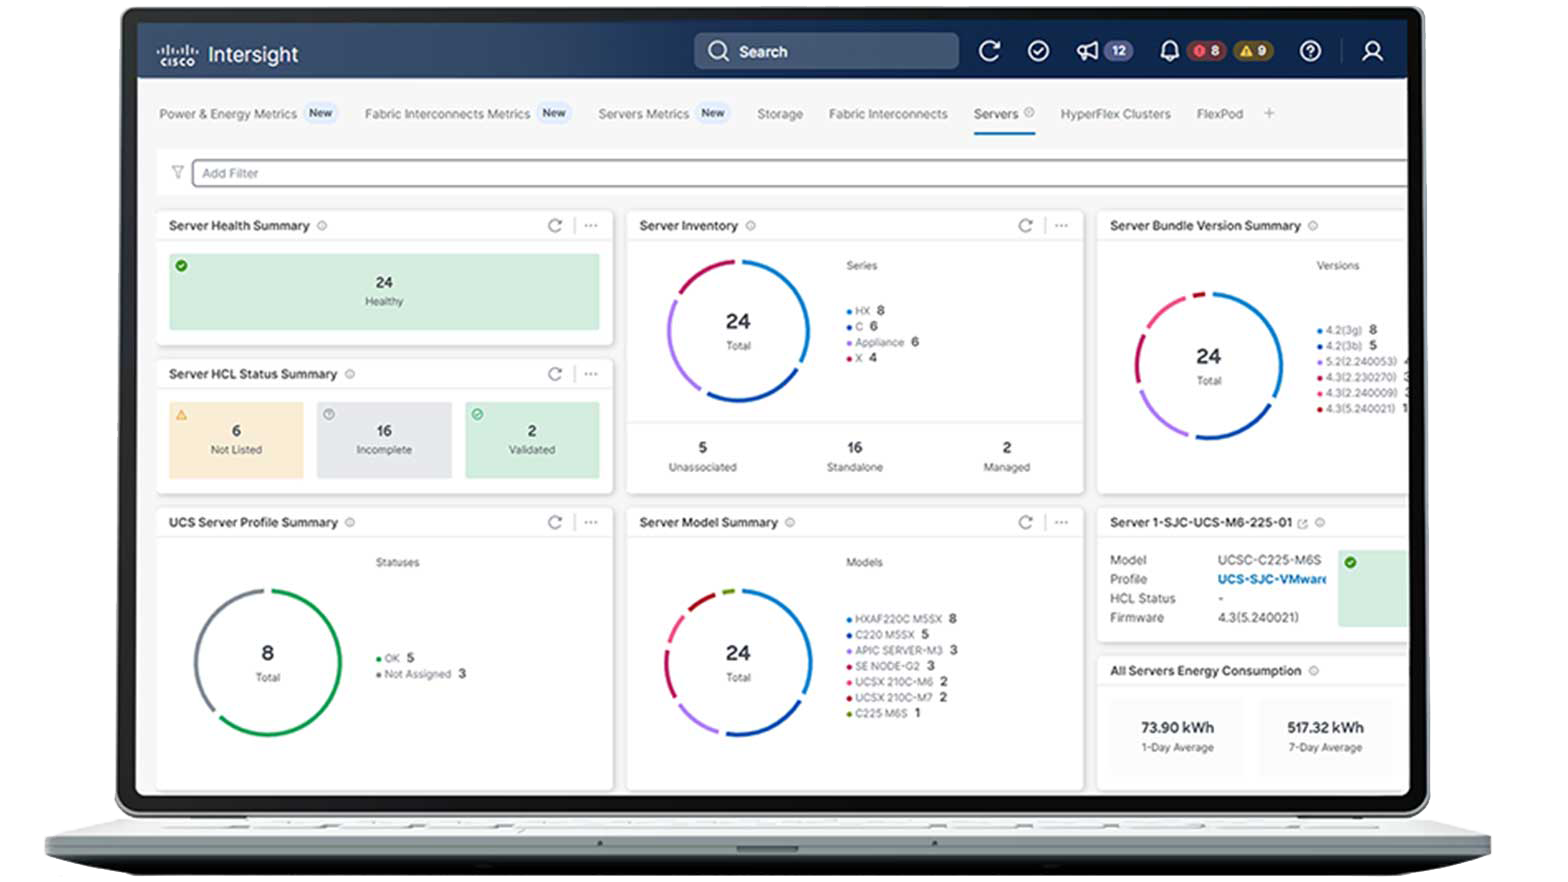
Task: Click the refresh icon in top header
Action: click(989, 51)
